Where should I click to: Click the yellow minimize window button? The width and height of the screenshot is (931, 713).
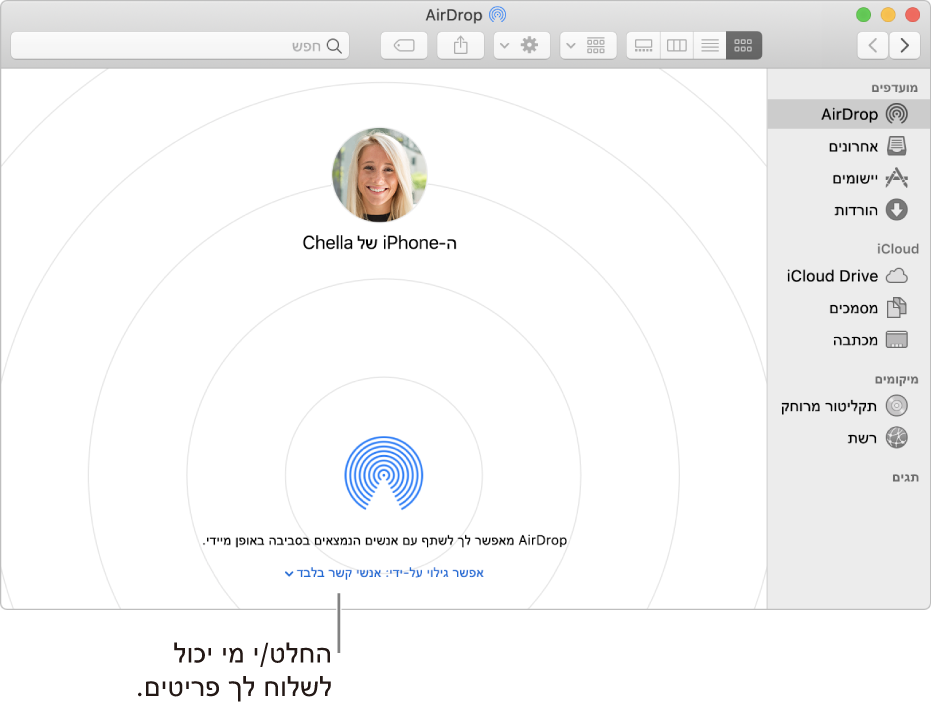(x=888, y=15)
